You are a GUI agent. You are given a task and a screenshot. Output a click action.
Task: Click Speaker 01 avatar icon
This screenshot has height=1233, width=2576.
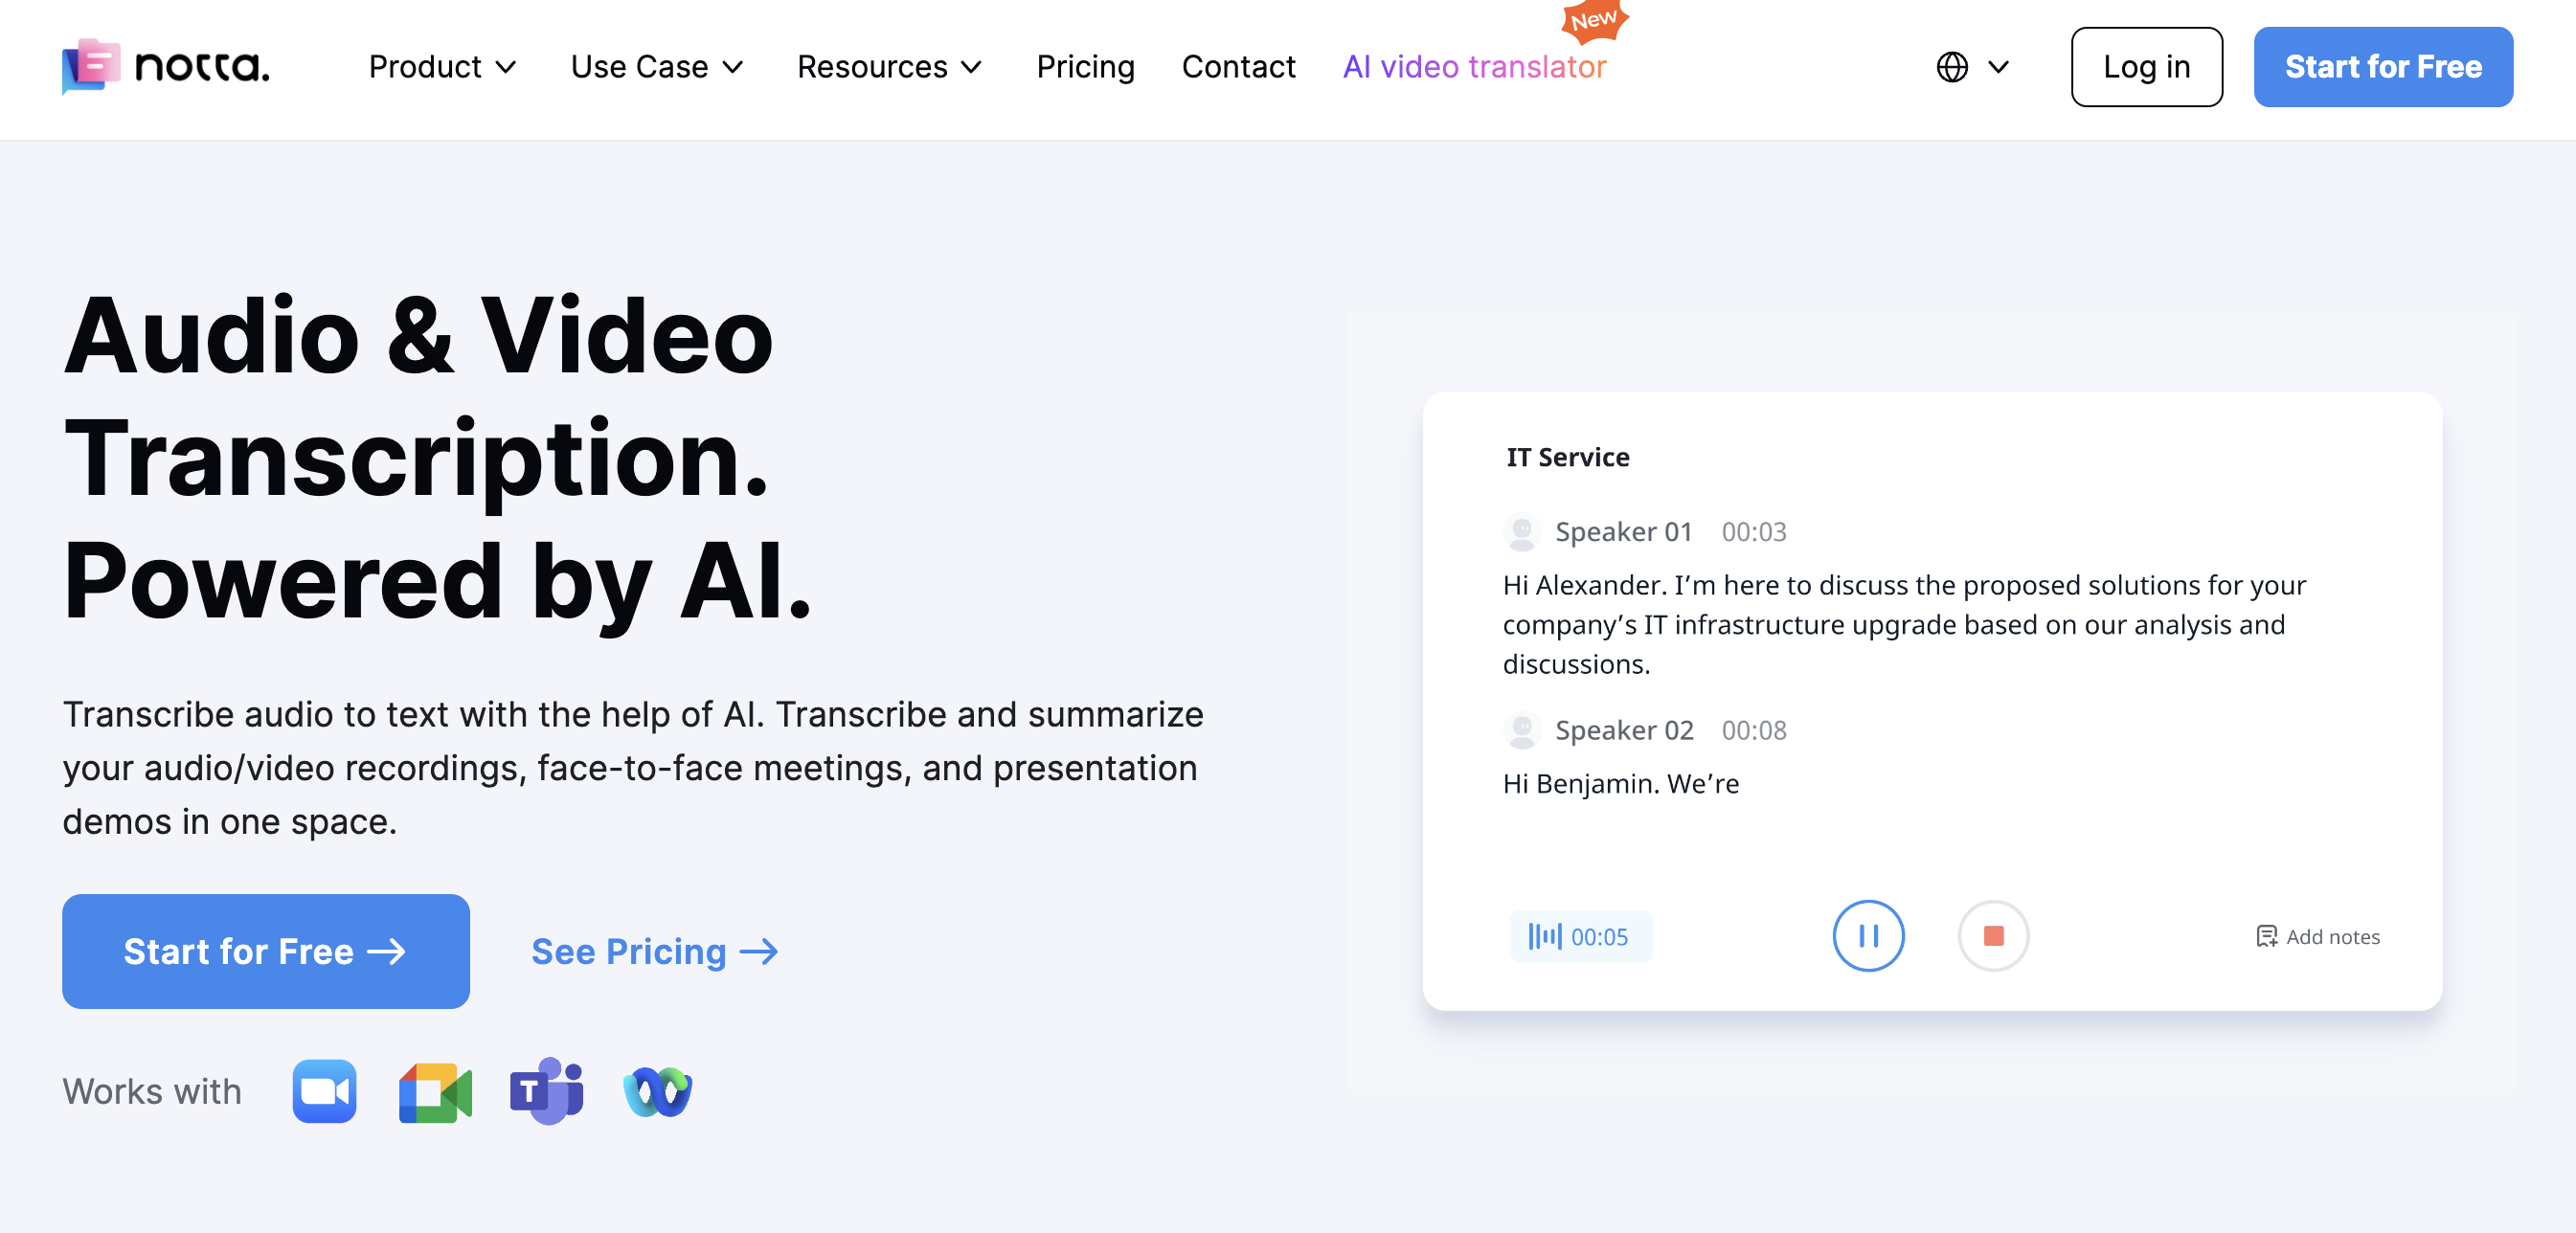pyautogui.click(x=1522, y=531)
